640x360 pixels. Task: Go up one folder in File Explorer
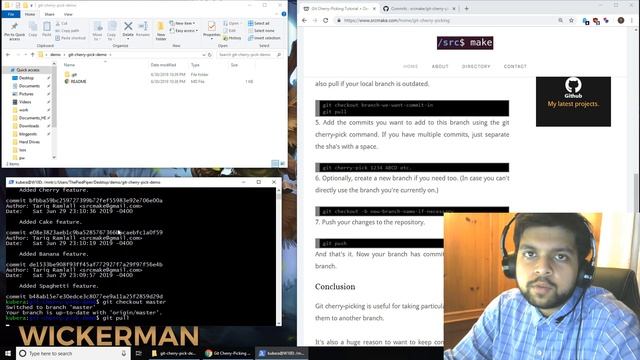click(32, 54)
